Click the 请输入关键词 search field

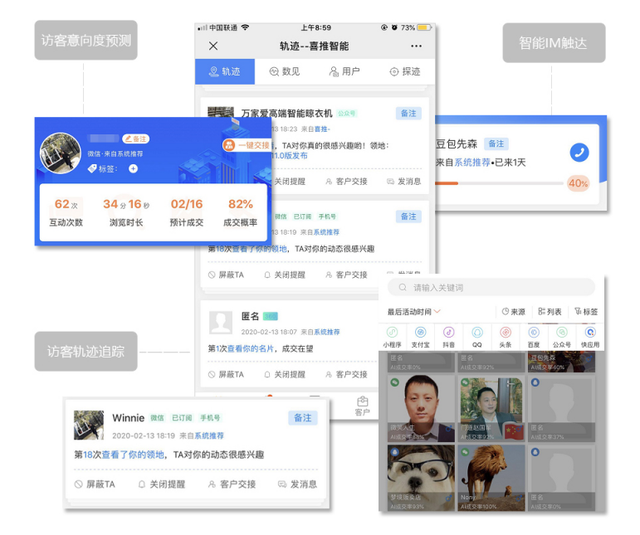coord(491,287)
